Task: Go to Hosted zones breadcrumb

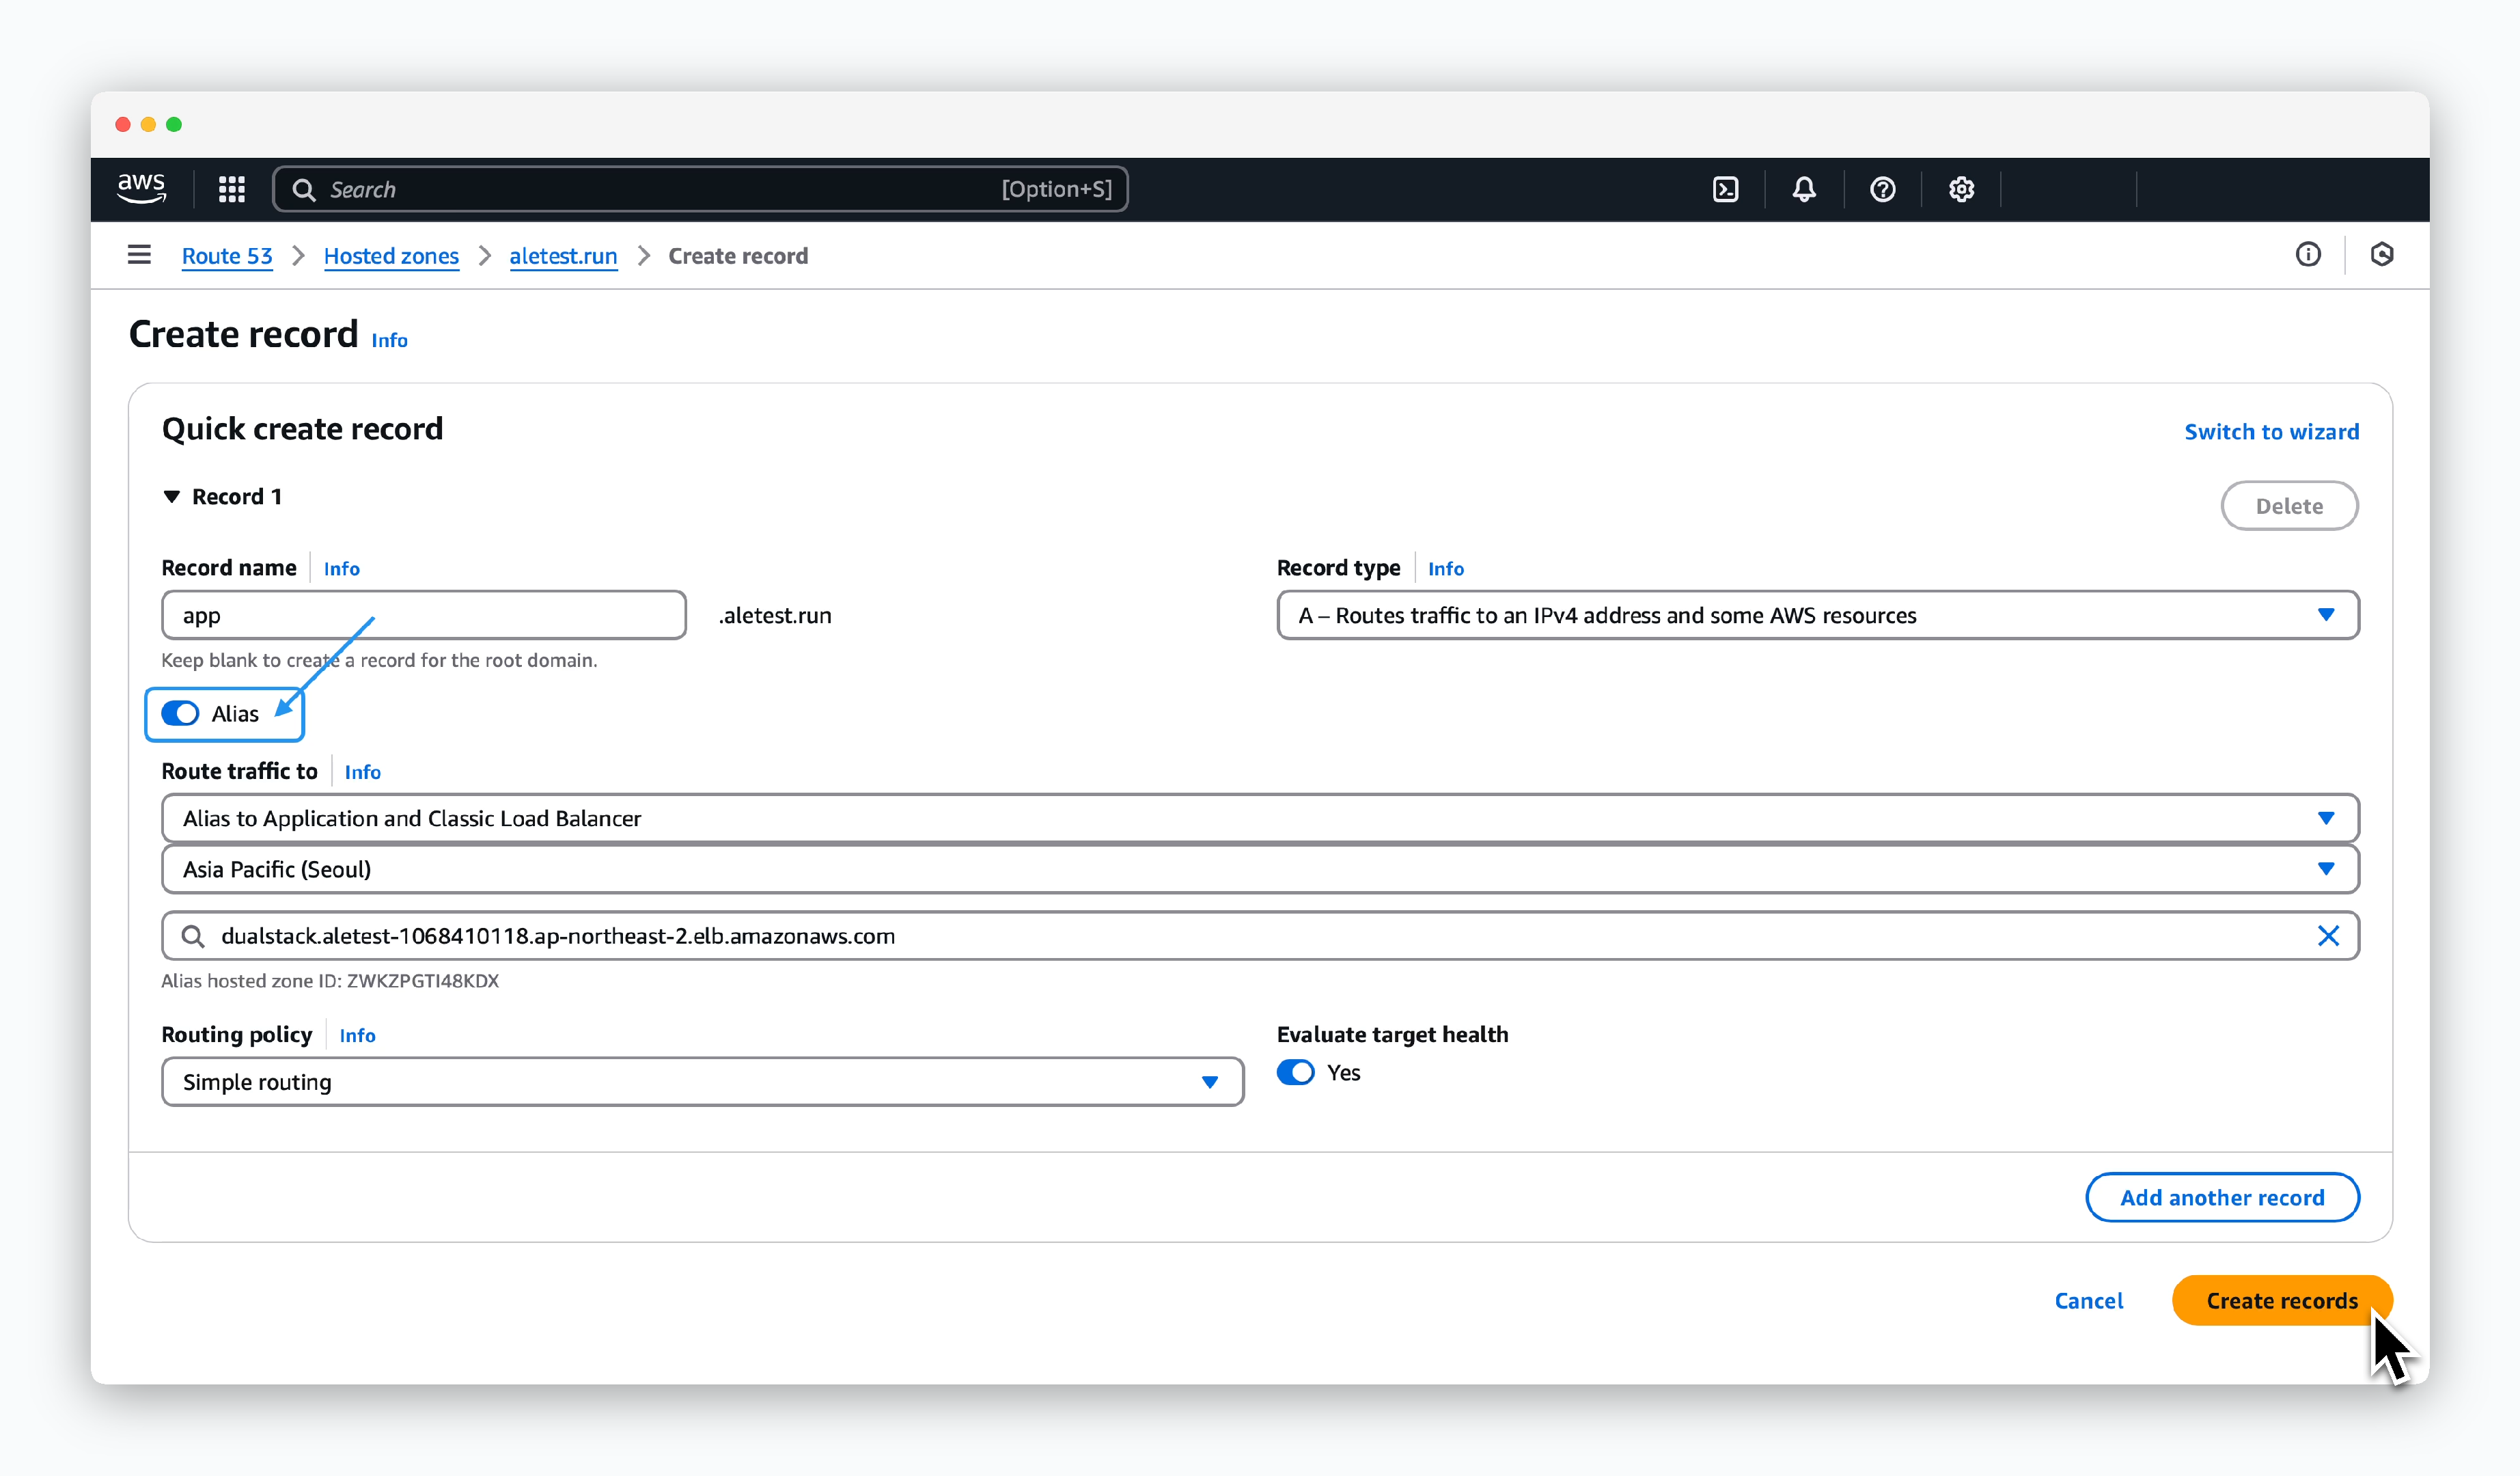Action: [391, 256]
